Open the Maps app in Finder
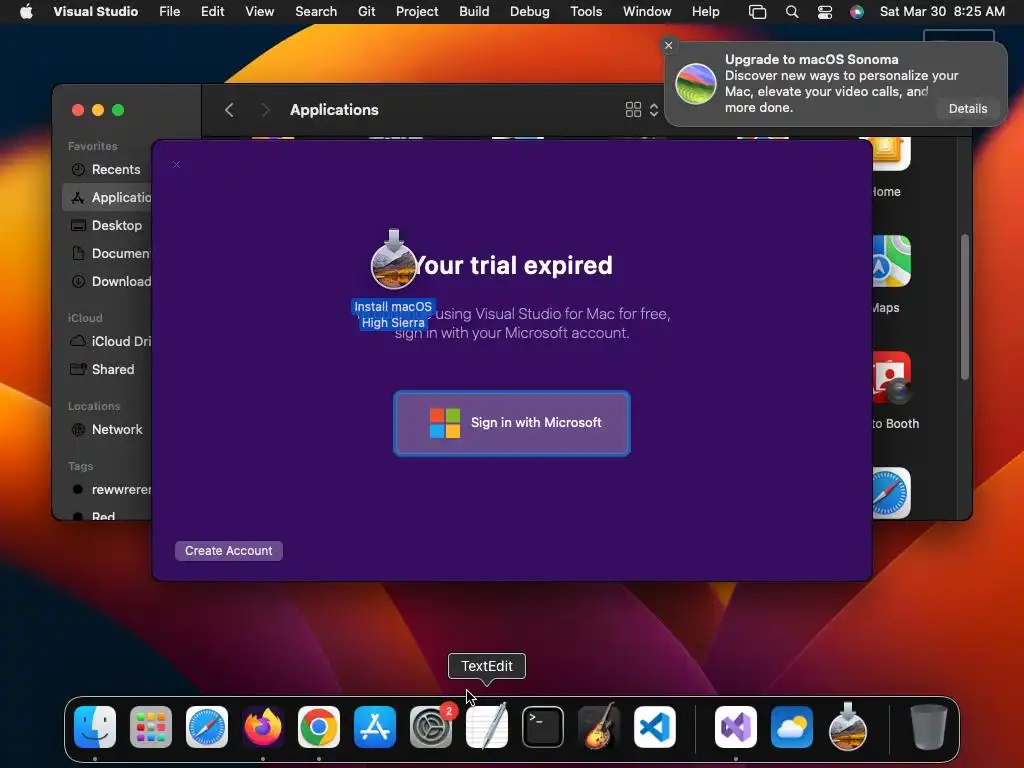This screenshot has height=768, width=1024. tap(891, 261)
